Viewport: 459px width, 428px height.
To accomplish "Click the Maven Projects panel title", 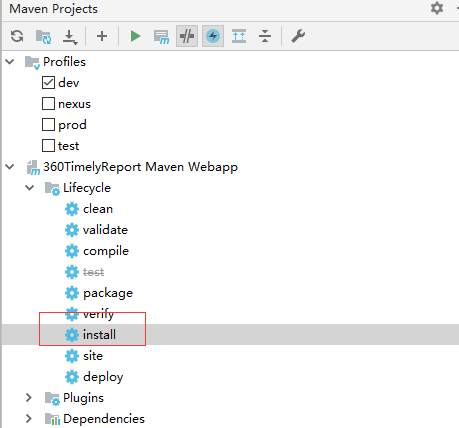I will pyautogui.click(x=53, y=9).
